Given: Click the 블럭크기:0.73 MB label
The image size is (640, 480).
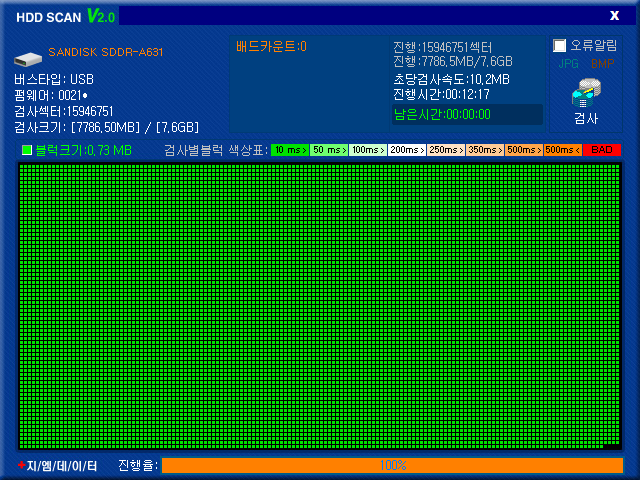Looking at the screenshot, I should pos(83,150).
